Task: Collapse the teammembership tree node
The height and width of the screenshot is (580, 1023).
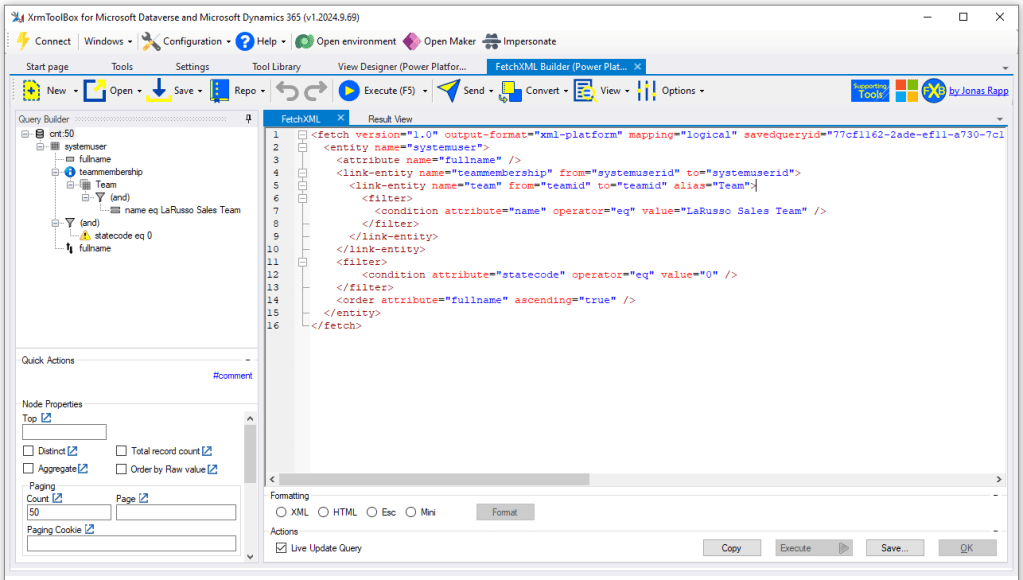Action: (x=43, y=172)
